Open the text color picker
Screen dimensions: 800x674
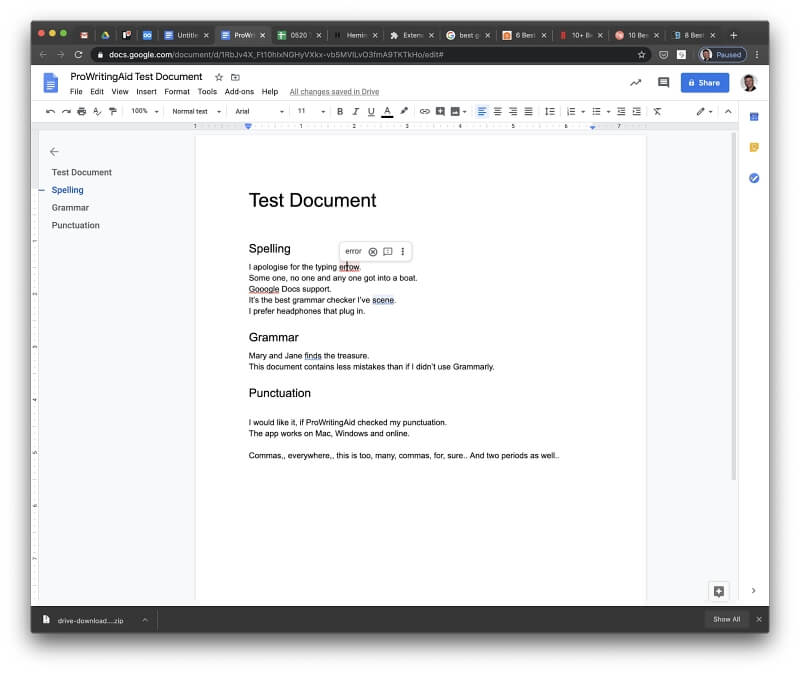387,111
